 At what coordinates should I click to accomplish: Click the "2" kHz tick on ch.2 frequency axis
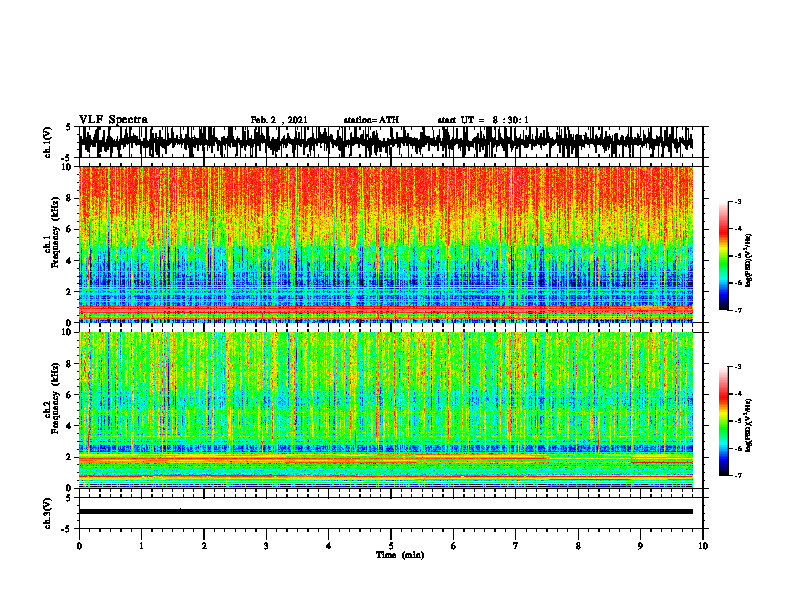[x=69, y=457]
